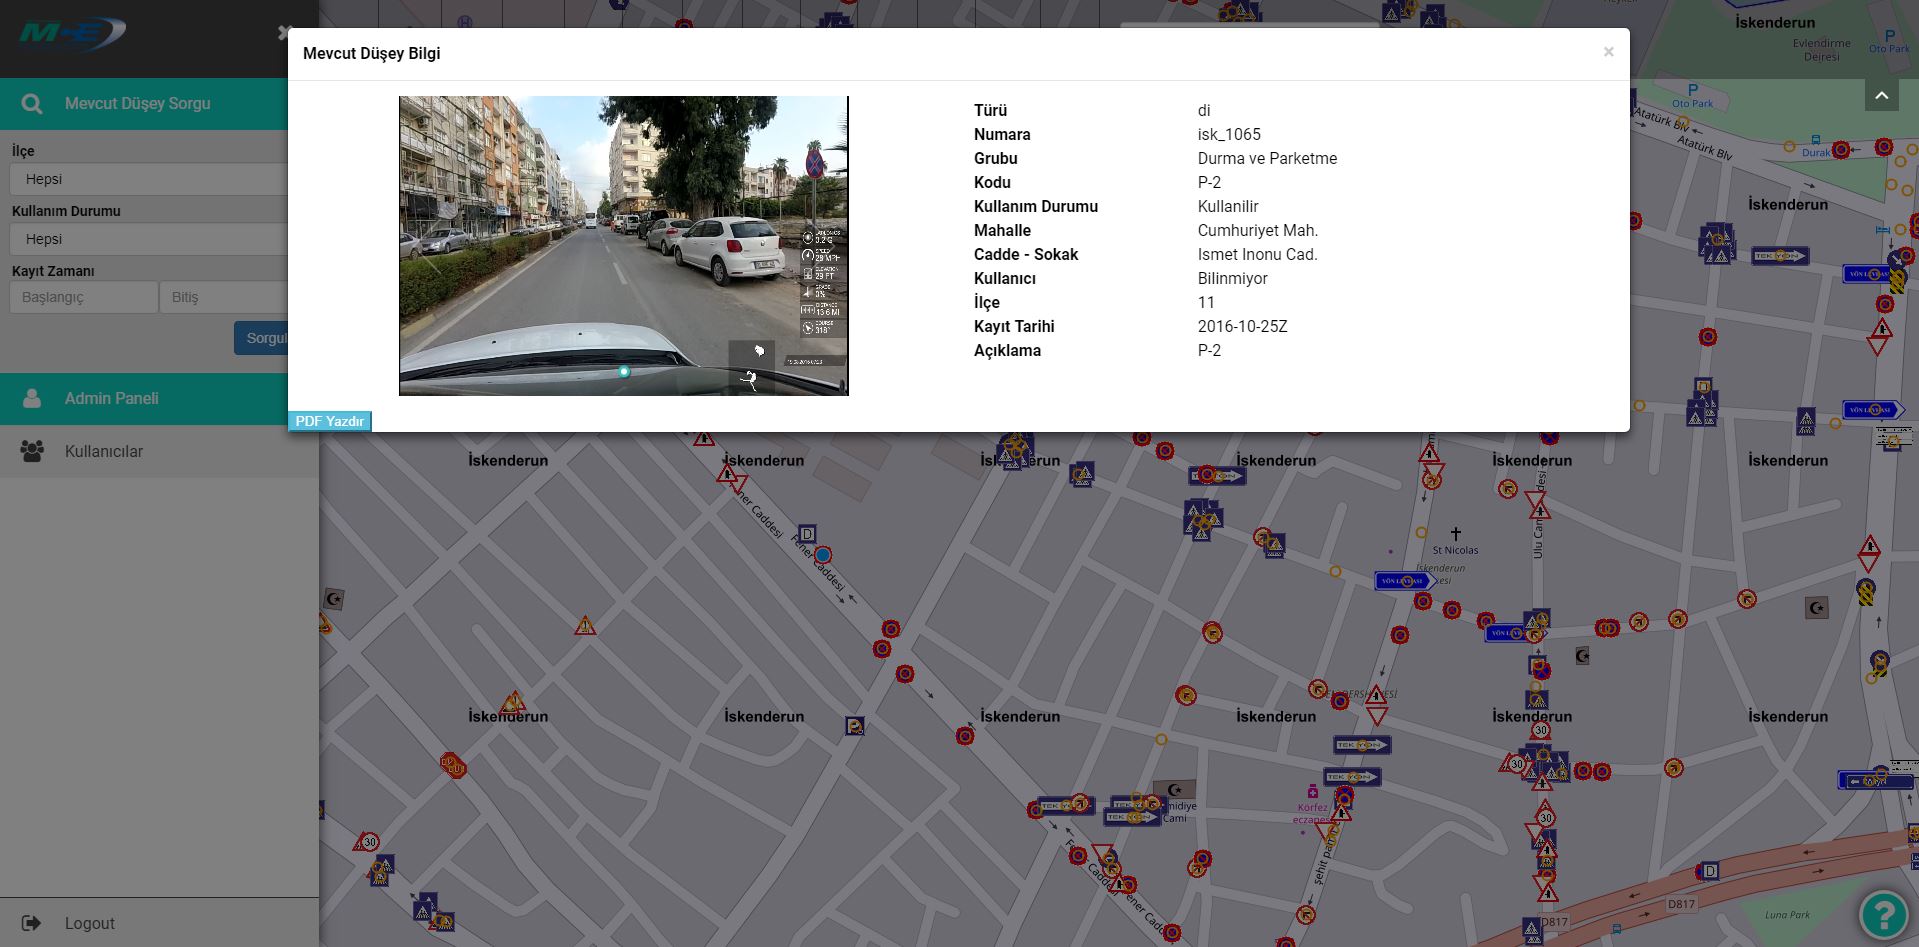Click the PDF Yazdır button
The height and width of the screenshot is (947, 1919).
[x=330, y=421]
